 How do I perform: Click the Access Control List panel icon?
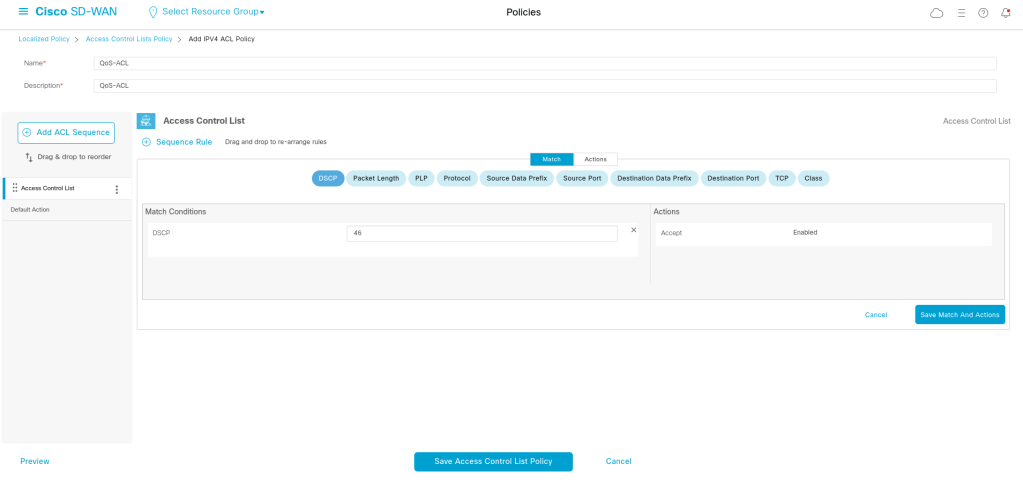coord(146,121)
